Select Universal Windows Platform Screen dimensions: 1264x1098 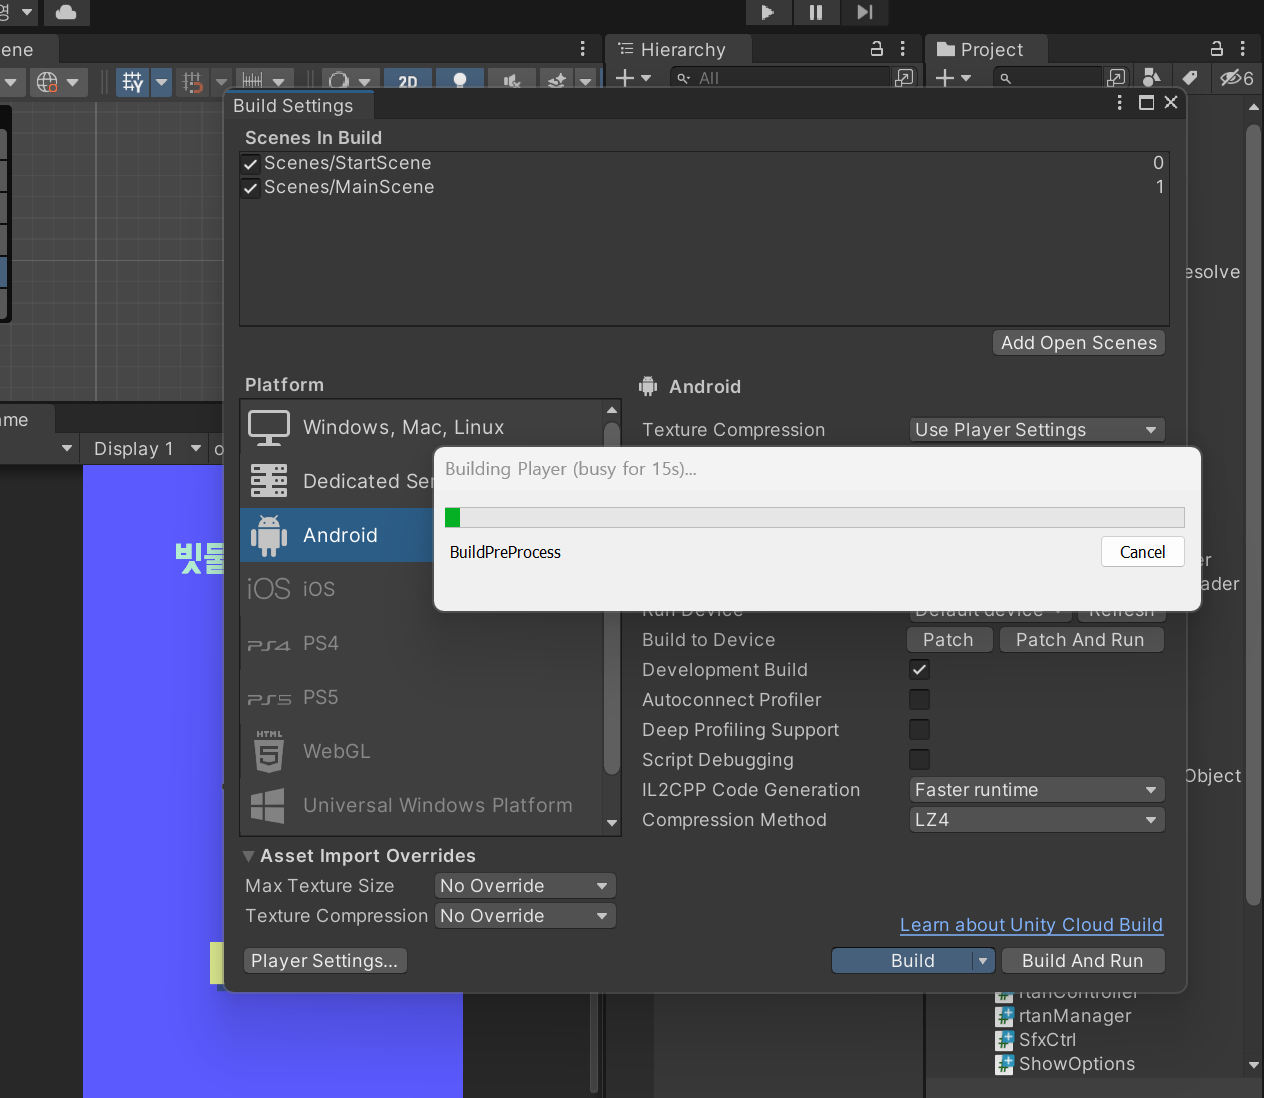point(422,805)
